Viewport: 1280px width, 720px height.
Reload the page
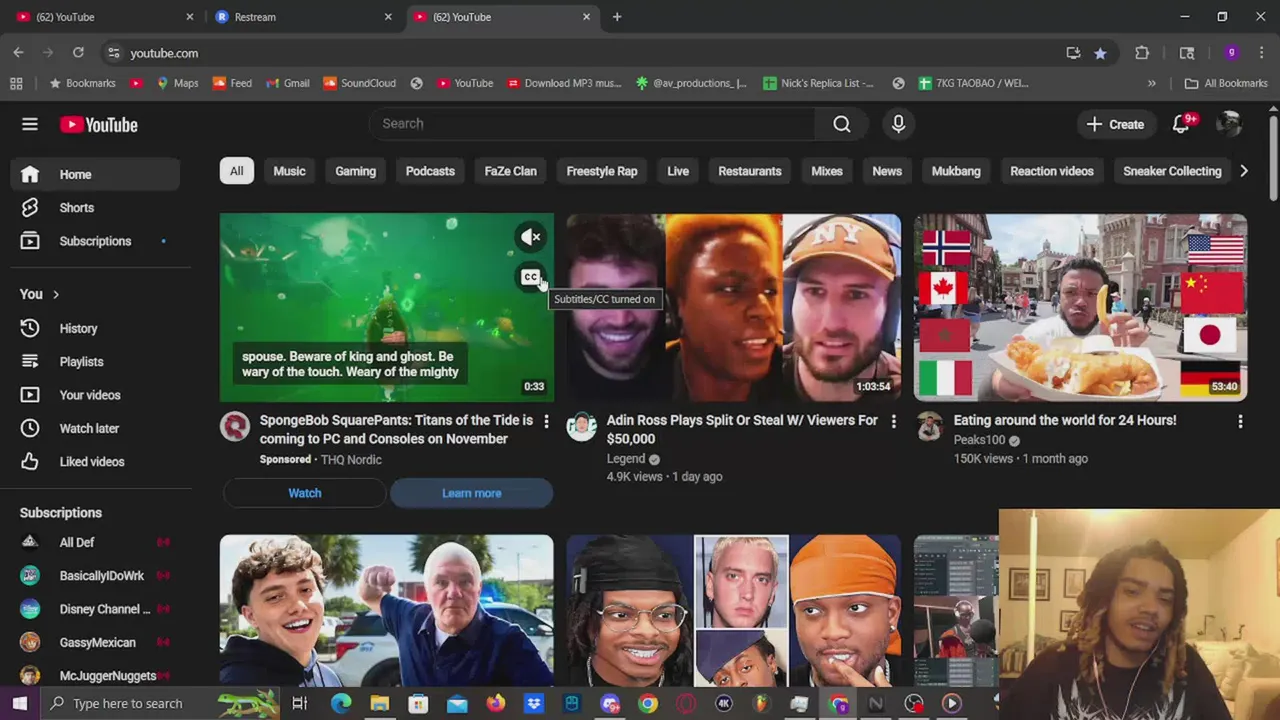tap(78, 52)
